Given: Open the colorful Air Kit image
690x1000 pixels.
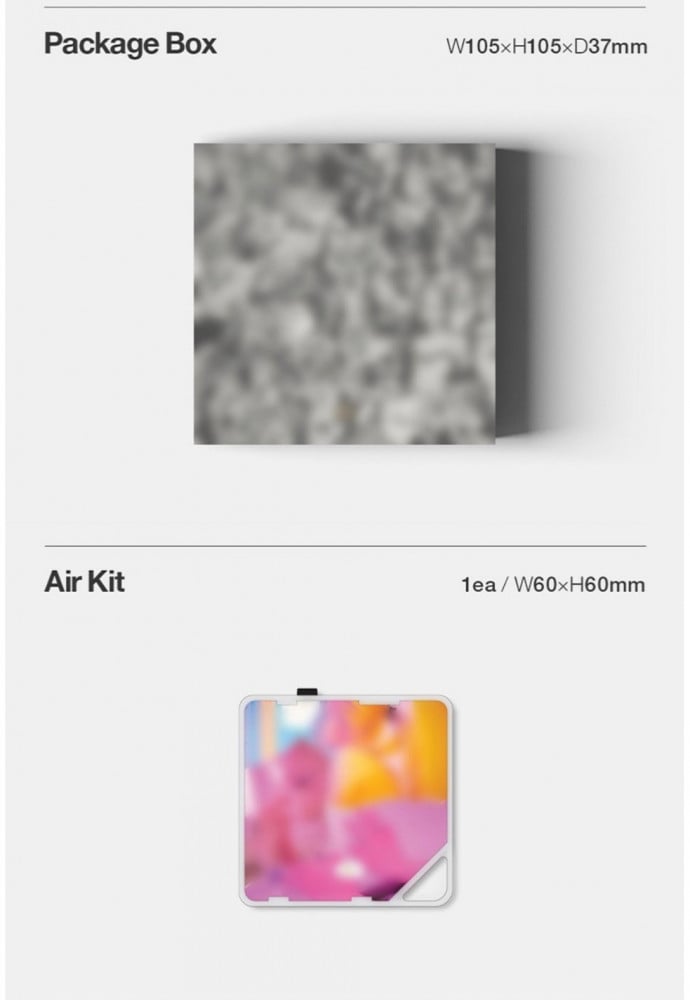Looking at the screenshot, I should tap(346, 800).
